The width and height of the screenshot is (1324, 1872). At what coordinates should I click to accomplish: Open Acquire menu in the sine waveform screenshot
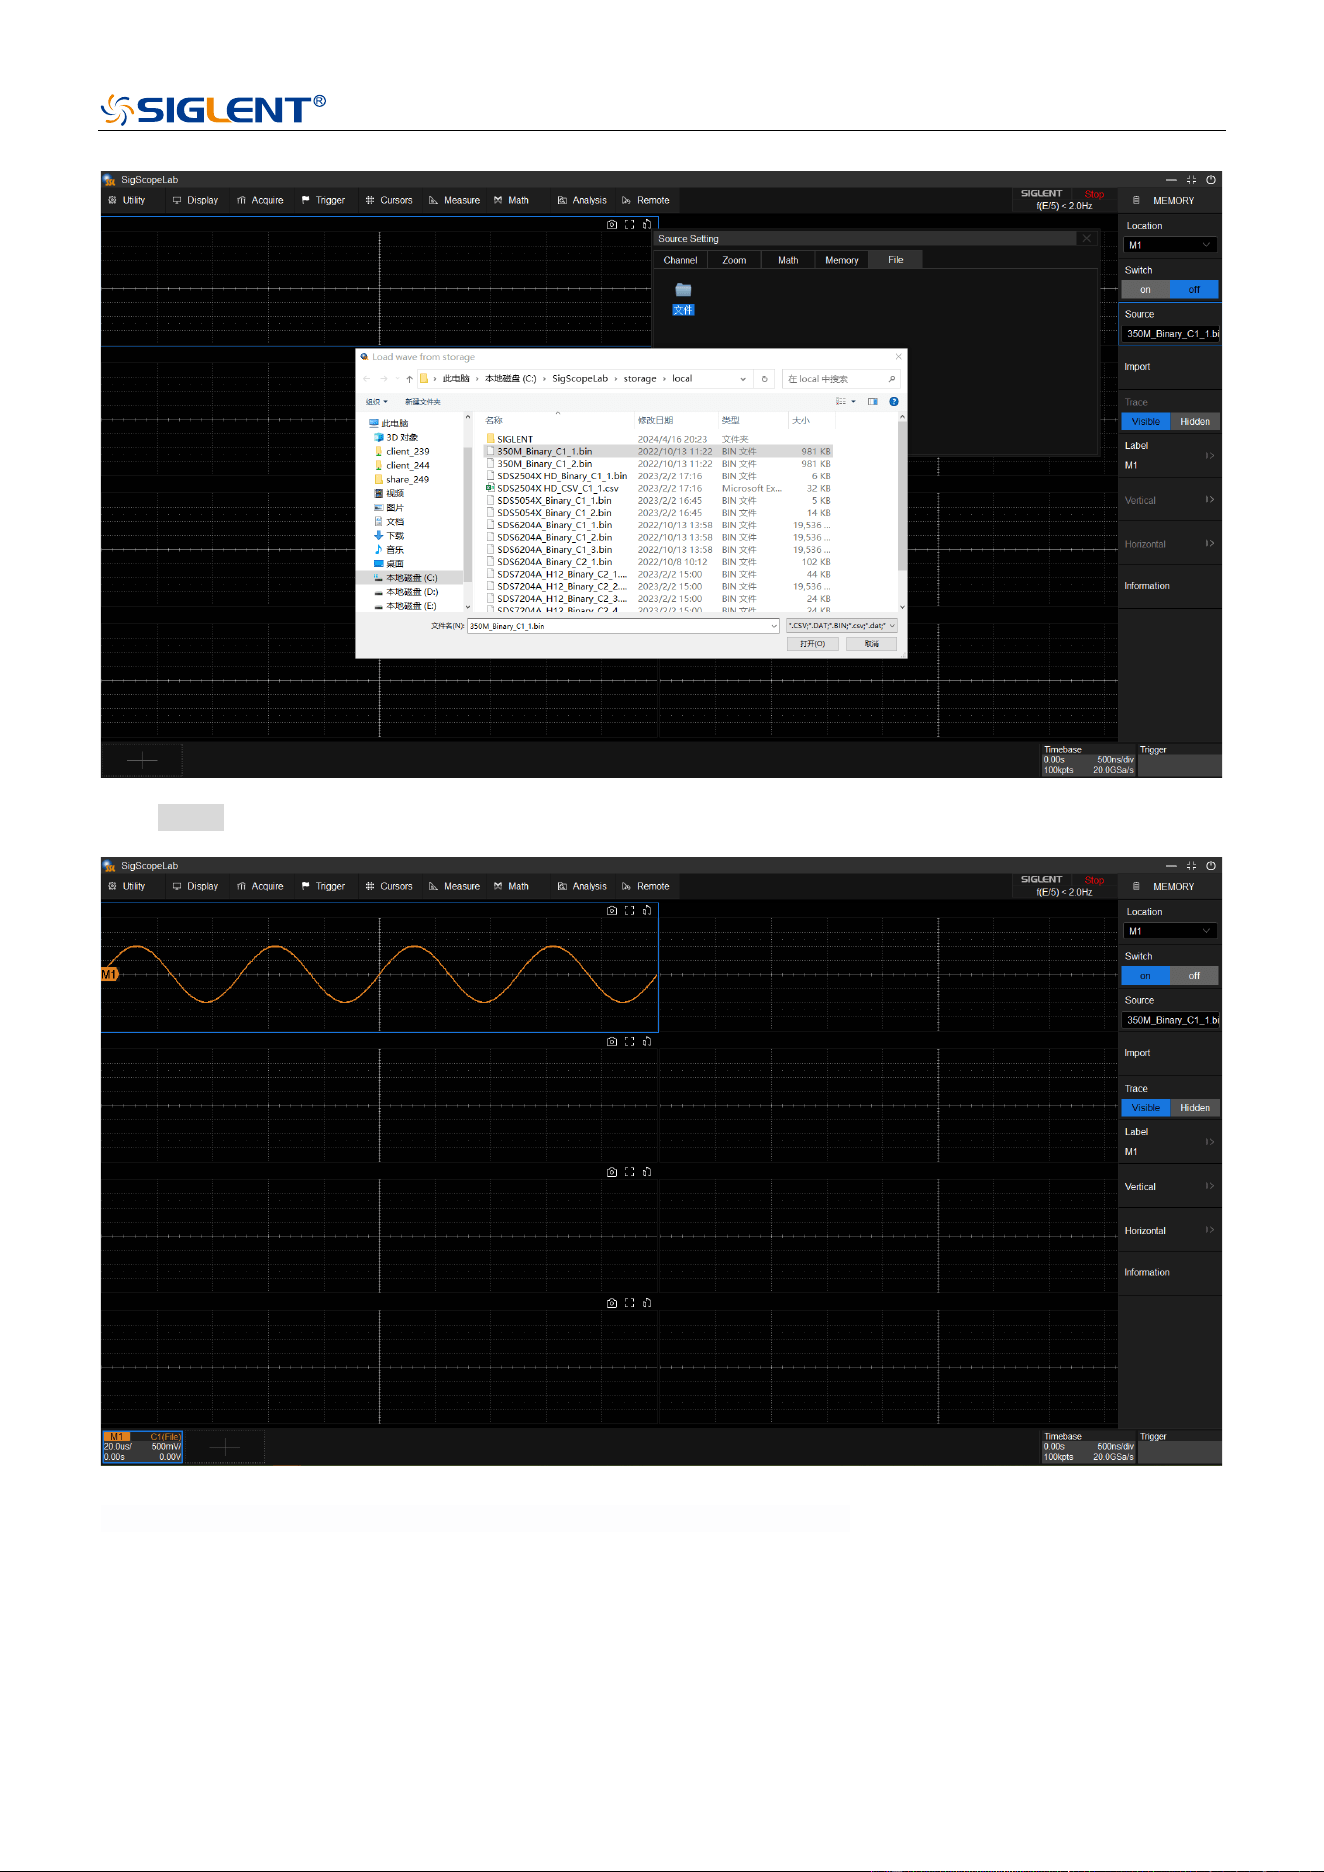(260, 886)
